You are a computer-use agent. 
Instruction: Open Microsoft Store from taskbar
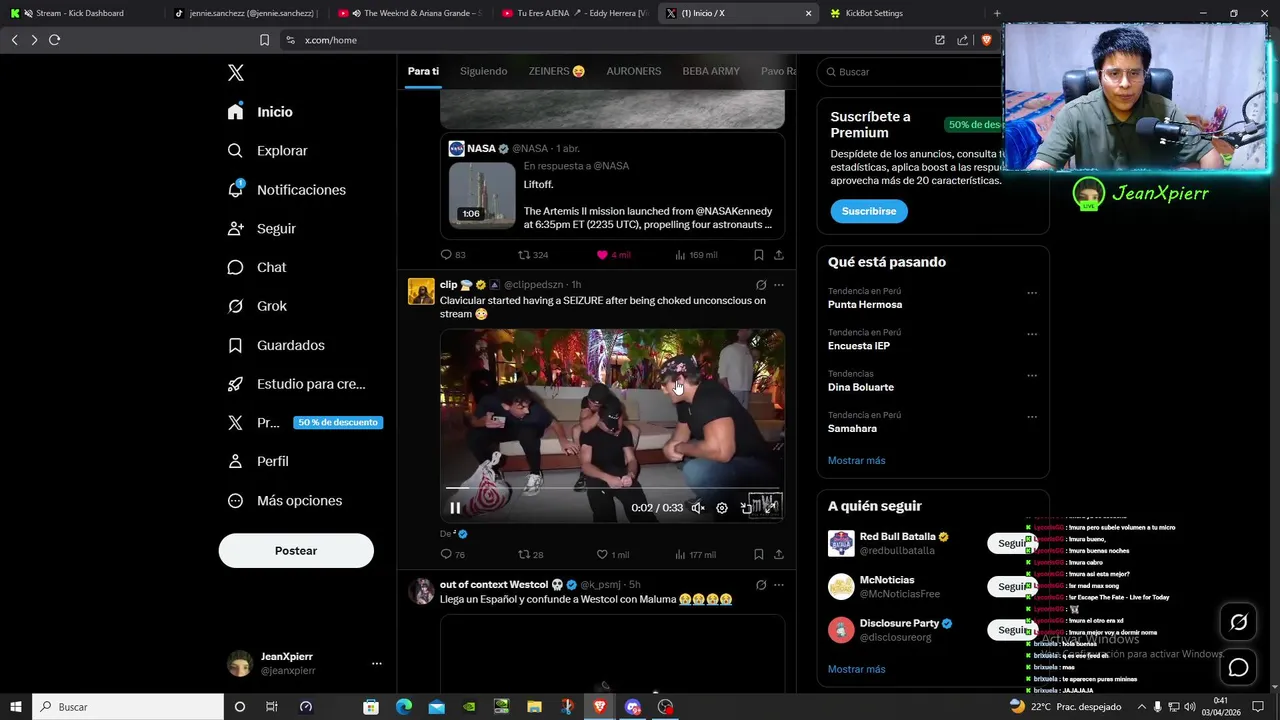point(371,707)
